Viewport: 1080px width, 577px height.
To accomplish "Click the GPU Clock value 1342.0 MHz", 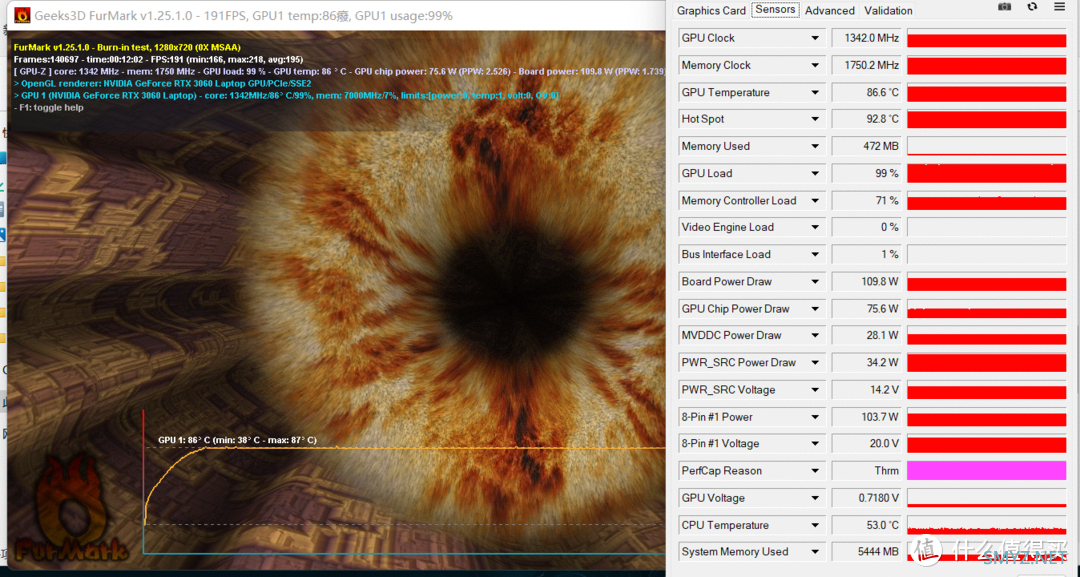I will [866, 39].
